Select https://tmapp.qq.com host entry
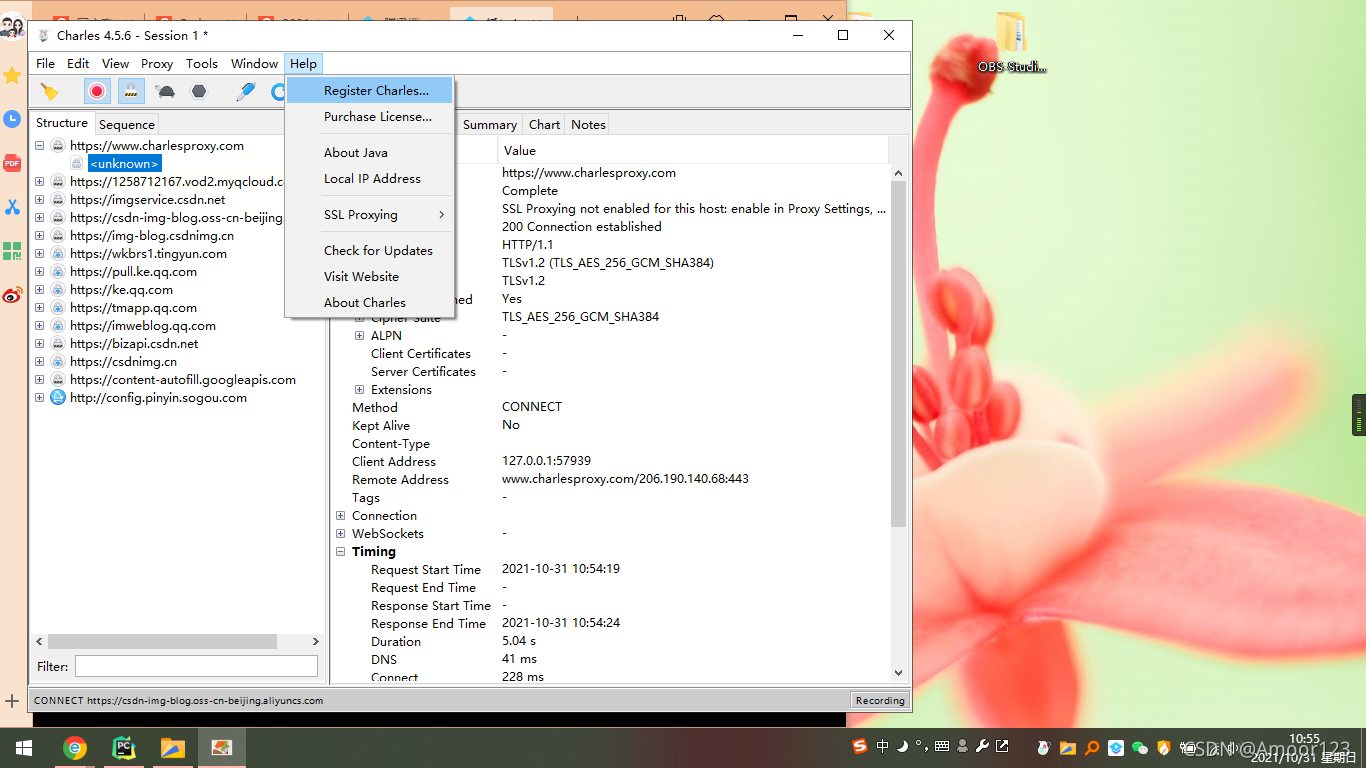The height and width of the screenshot is (768, 1366). coord(133,307)
